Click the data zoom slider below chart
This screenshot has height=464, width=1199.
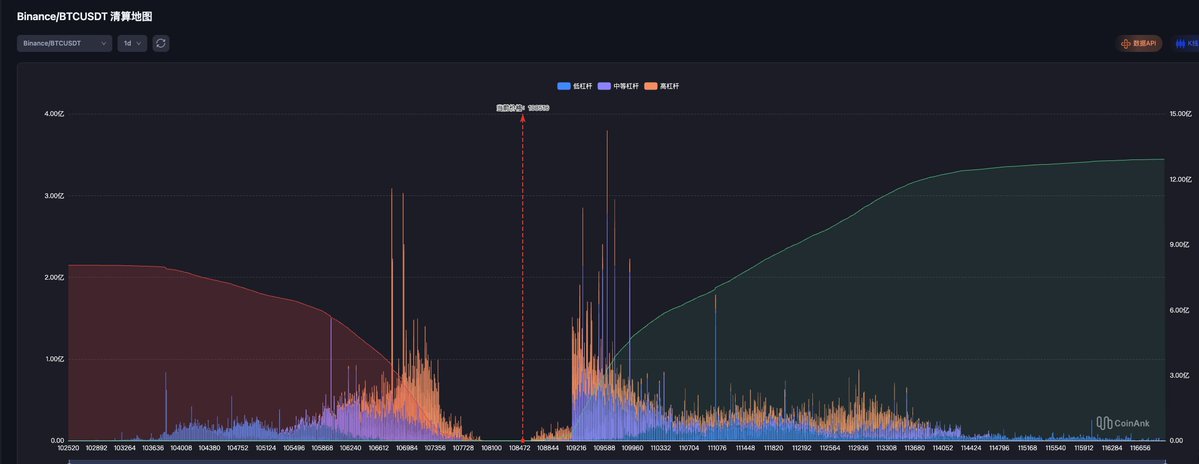click(600, 461)
